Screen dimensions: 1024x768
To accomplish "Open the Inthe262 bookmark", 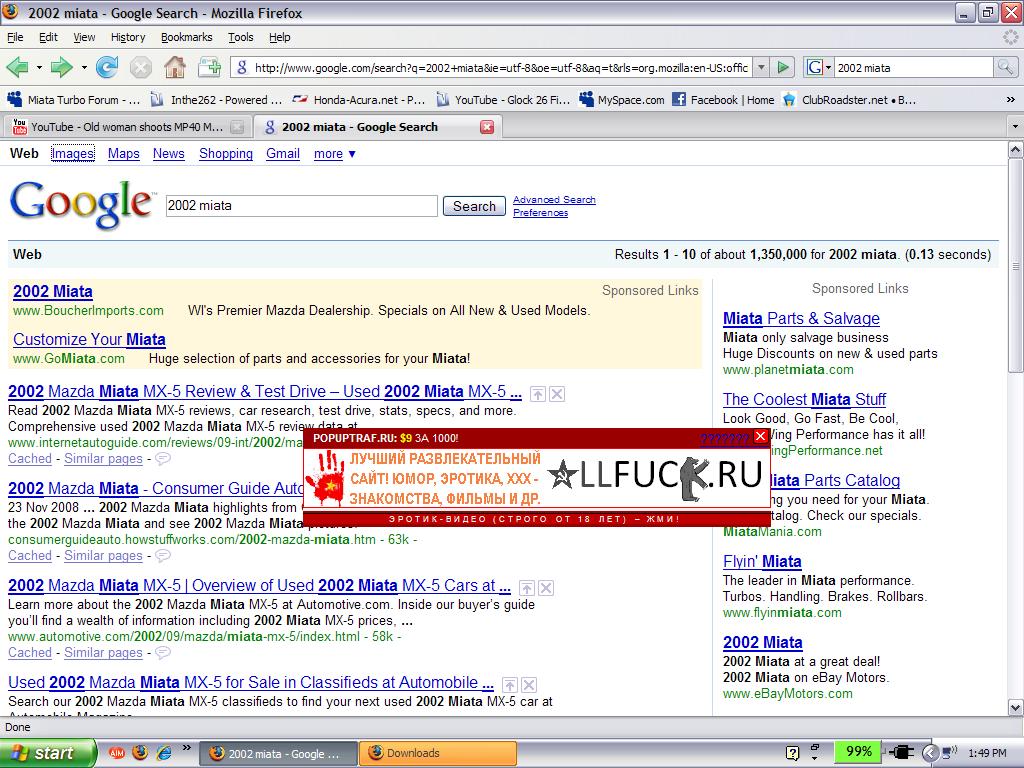I will (216, 100).
